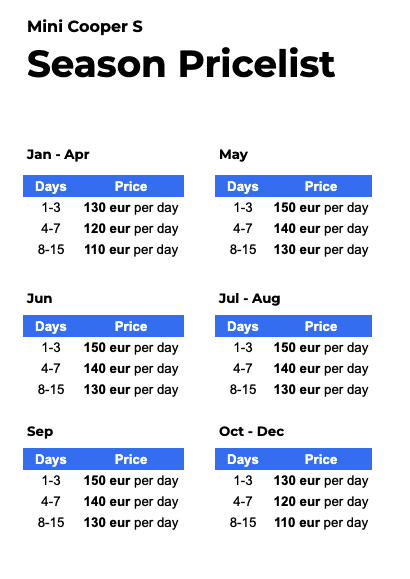Click Days header in Oct - Dec table
Screen dimensions: 410x579
tap(243, 460)
